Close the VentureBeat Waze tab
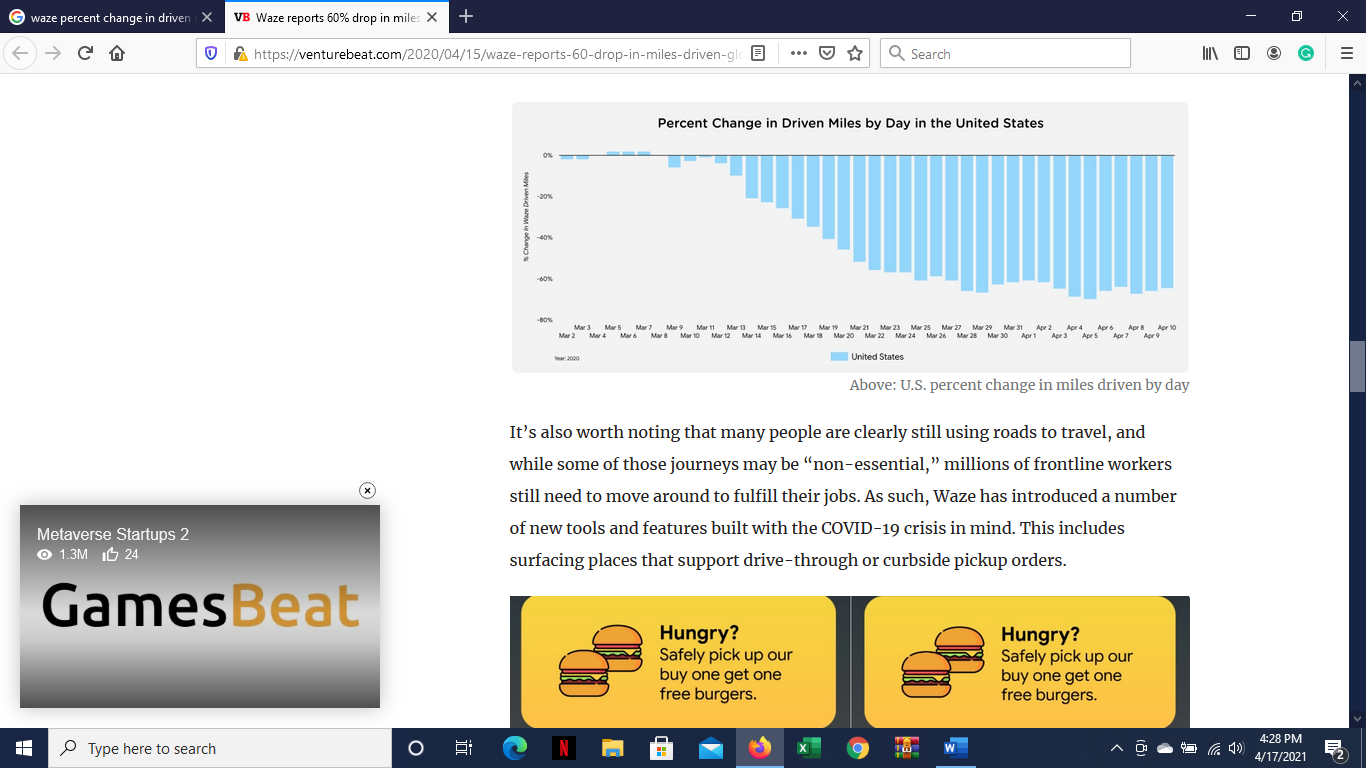The width and height of the screenshot is (1366, 768). click(x=433, y=17)
